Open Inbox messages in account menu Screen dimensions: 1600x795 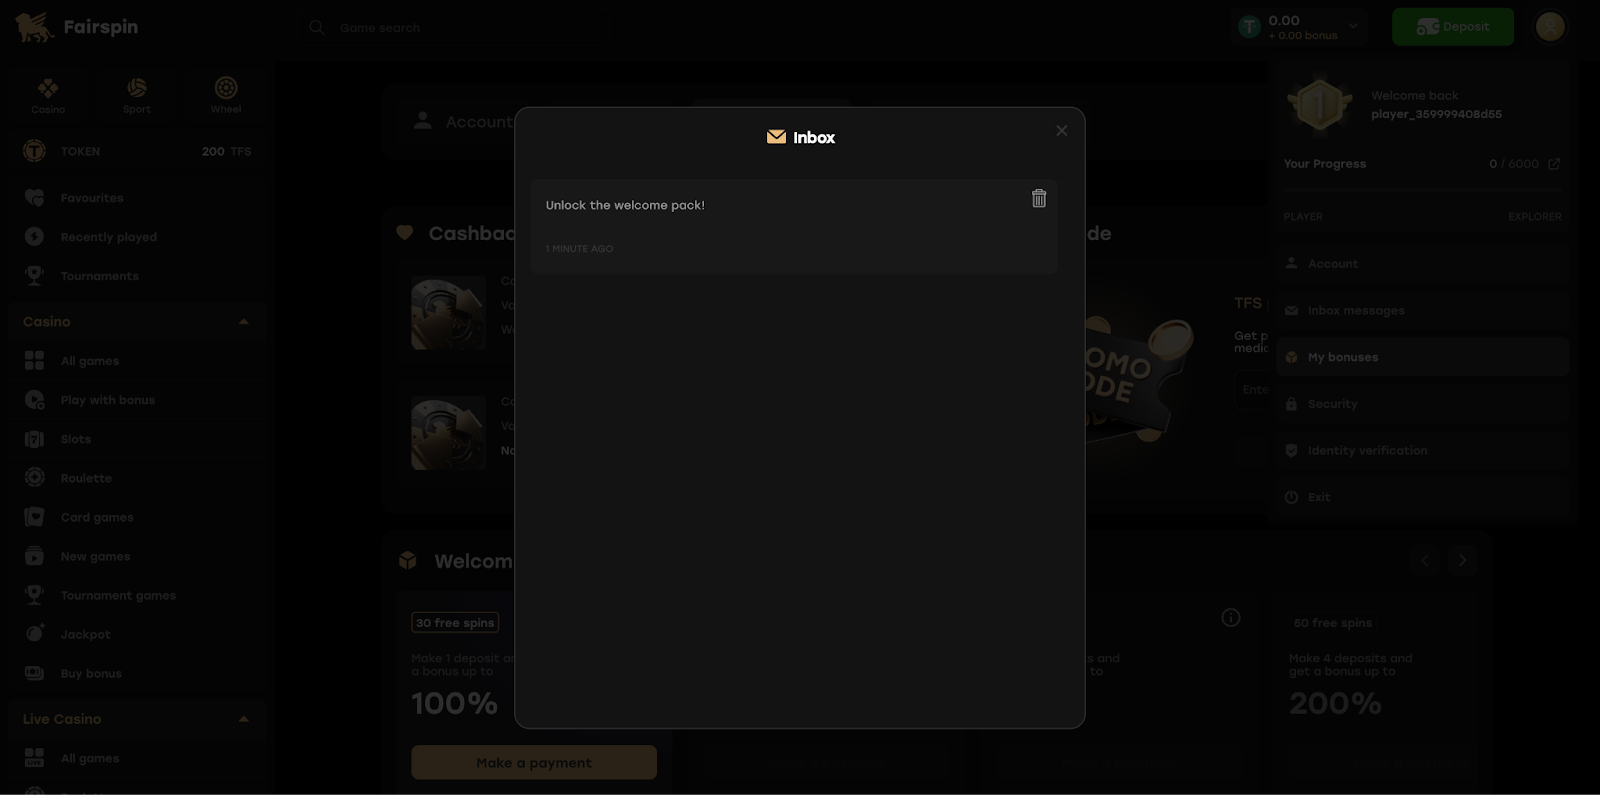[1422, 311]
